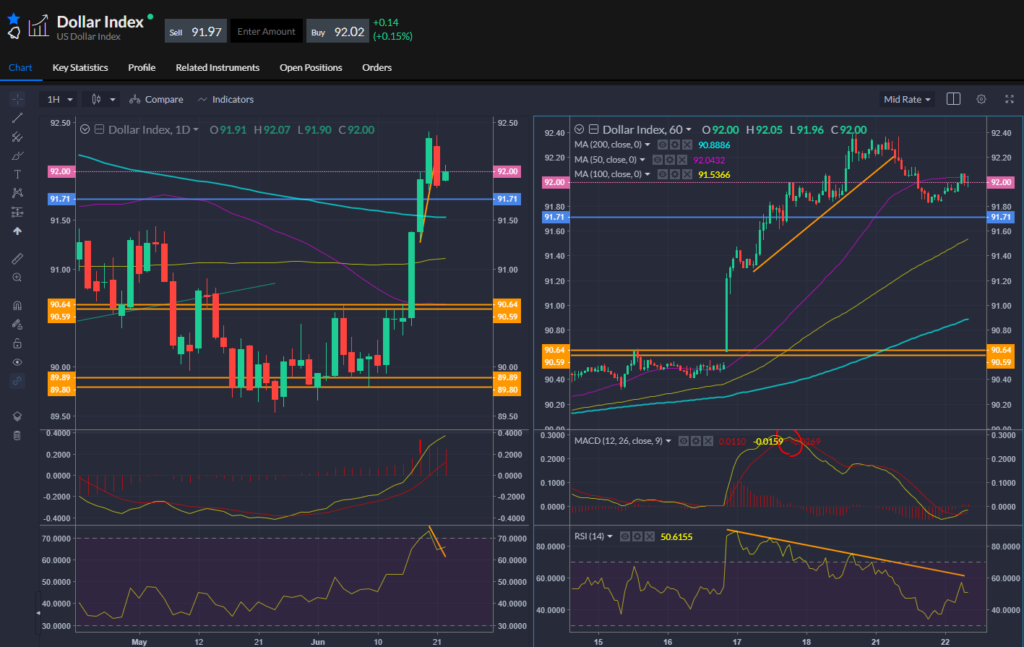Image resolution: width=1024 pixels, height=647 pixels.
Task: Enter fullscreen chart mode
Action: [x=1009, y=99]
